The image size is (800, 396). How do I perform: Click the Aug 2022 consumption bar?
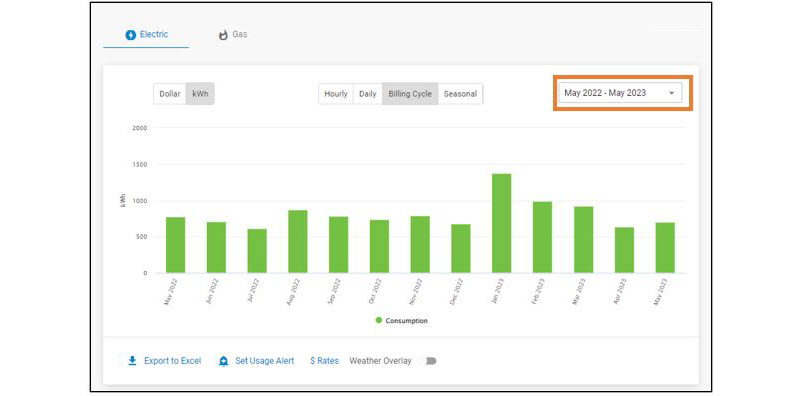tap(297, 242)
